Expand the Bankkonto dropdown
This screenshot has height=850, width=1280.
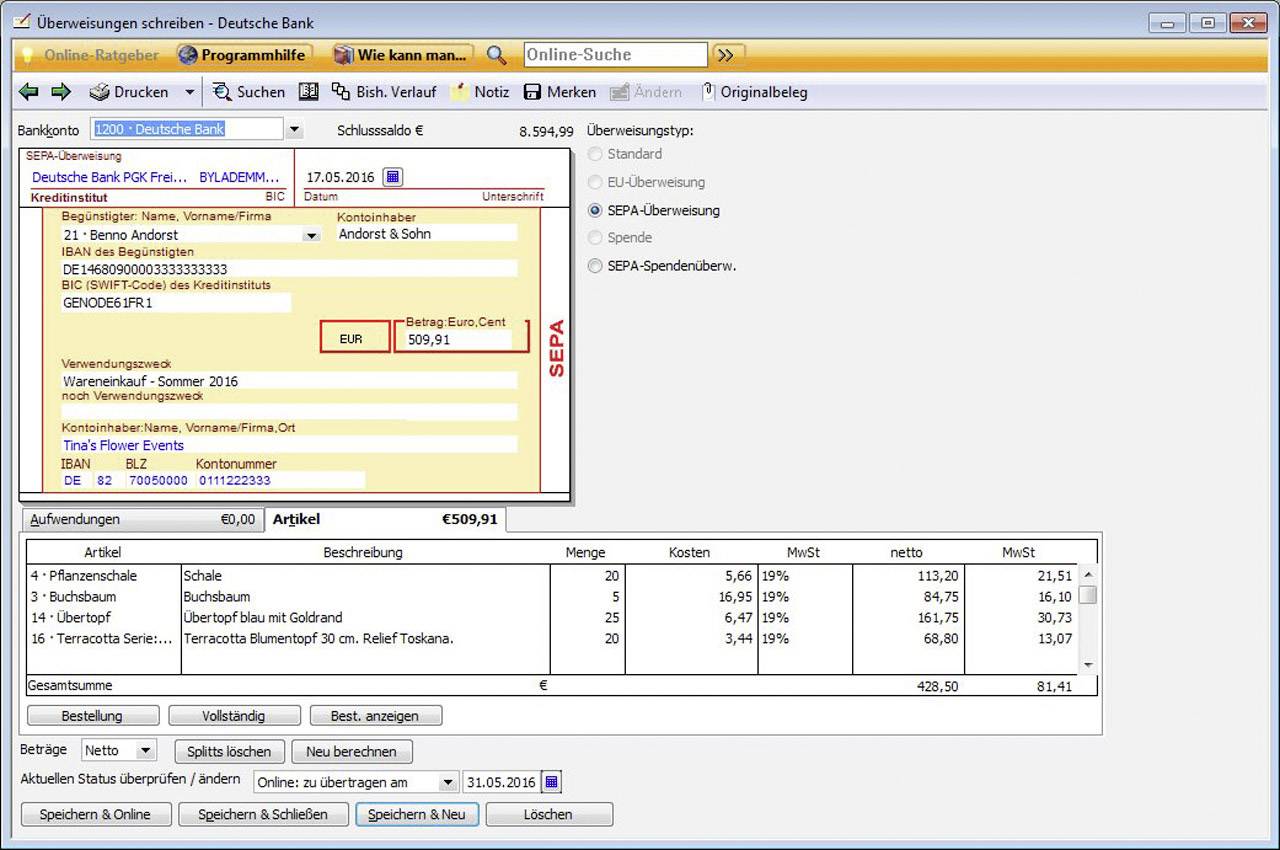point(295,129)
